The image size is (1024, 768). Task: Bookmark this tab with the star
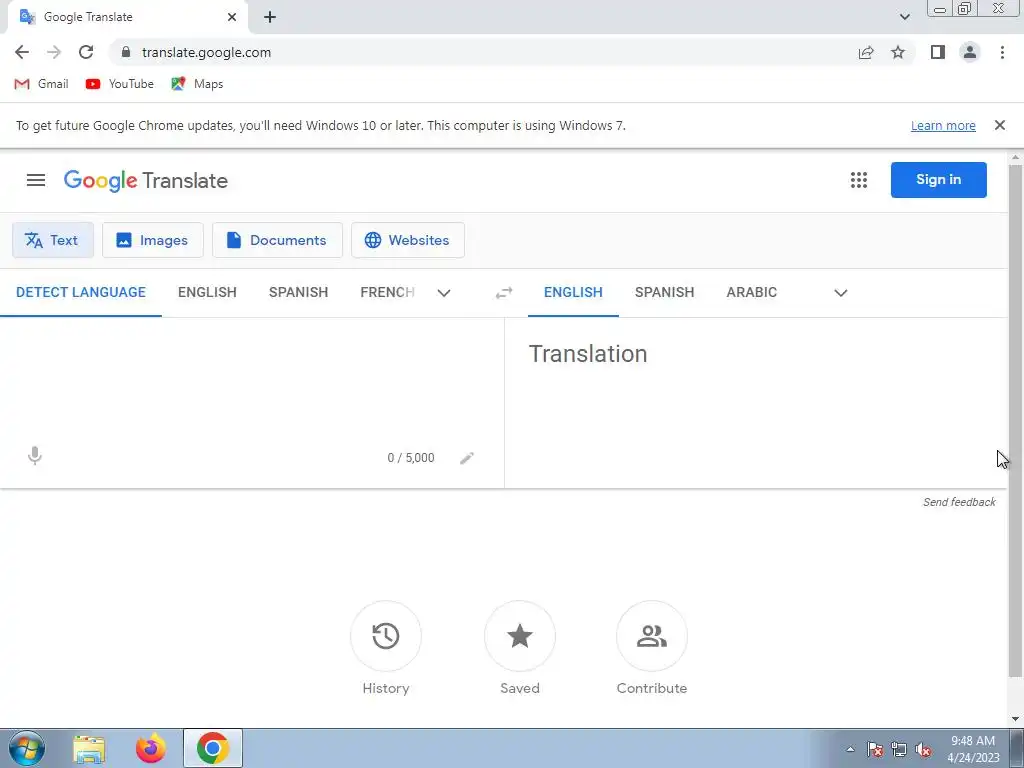[x=898, y=52]
